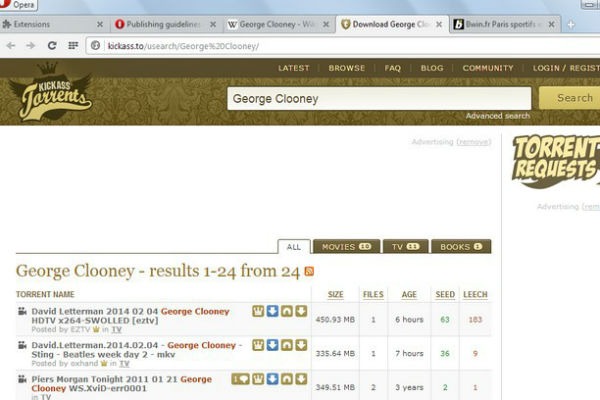The width and height of the screenshot is (600, 400).
Task: Open Piers Morgan Tonight 2011 01 21 torrent
Action: pos(122,384)
